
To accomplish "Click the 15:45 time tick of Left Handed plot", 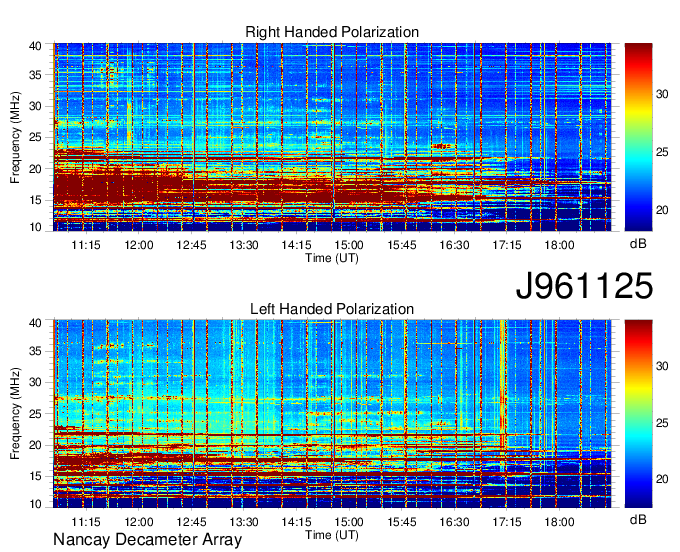I will point(402,522).
